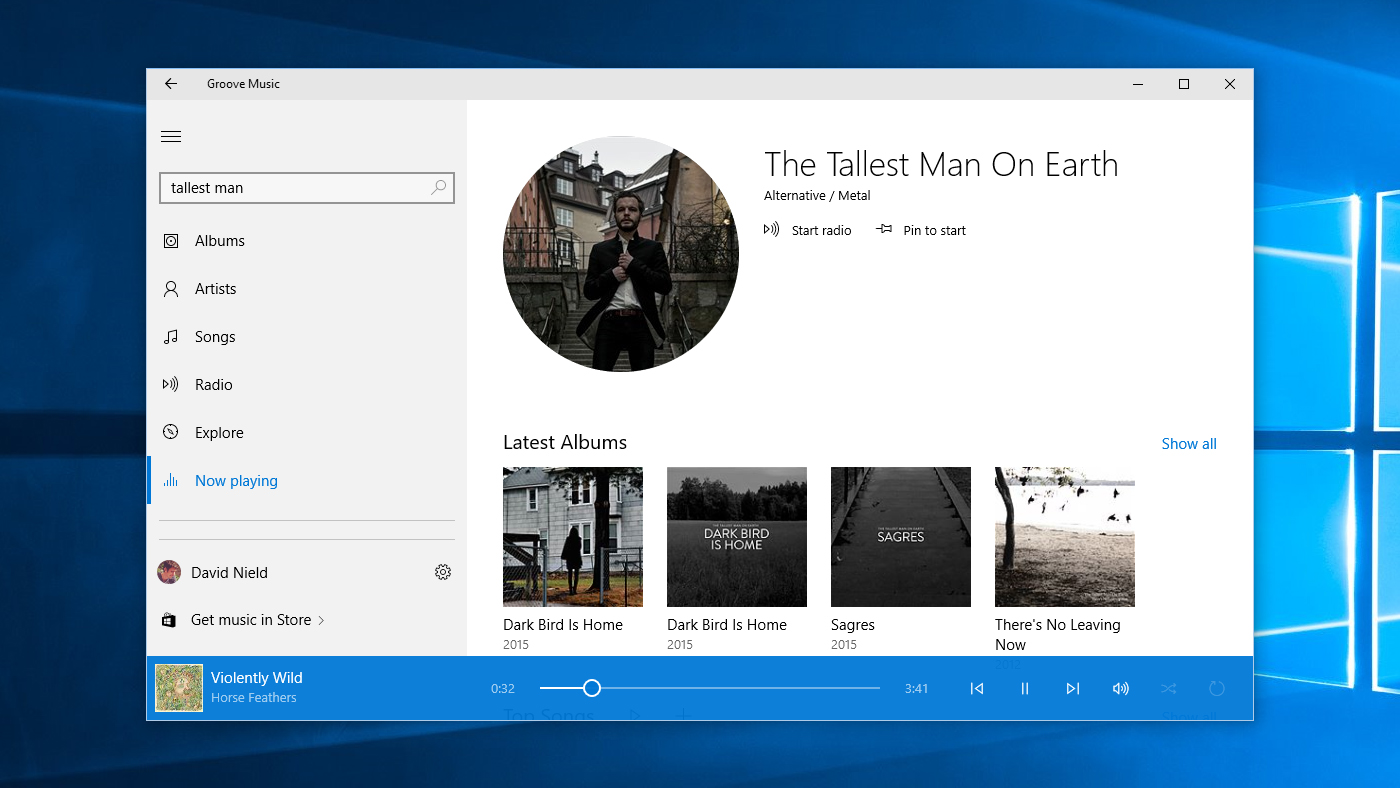
Task: Click Pin to start button
Action: coord(920,230)
